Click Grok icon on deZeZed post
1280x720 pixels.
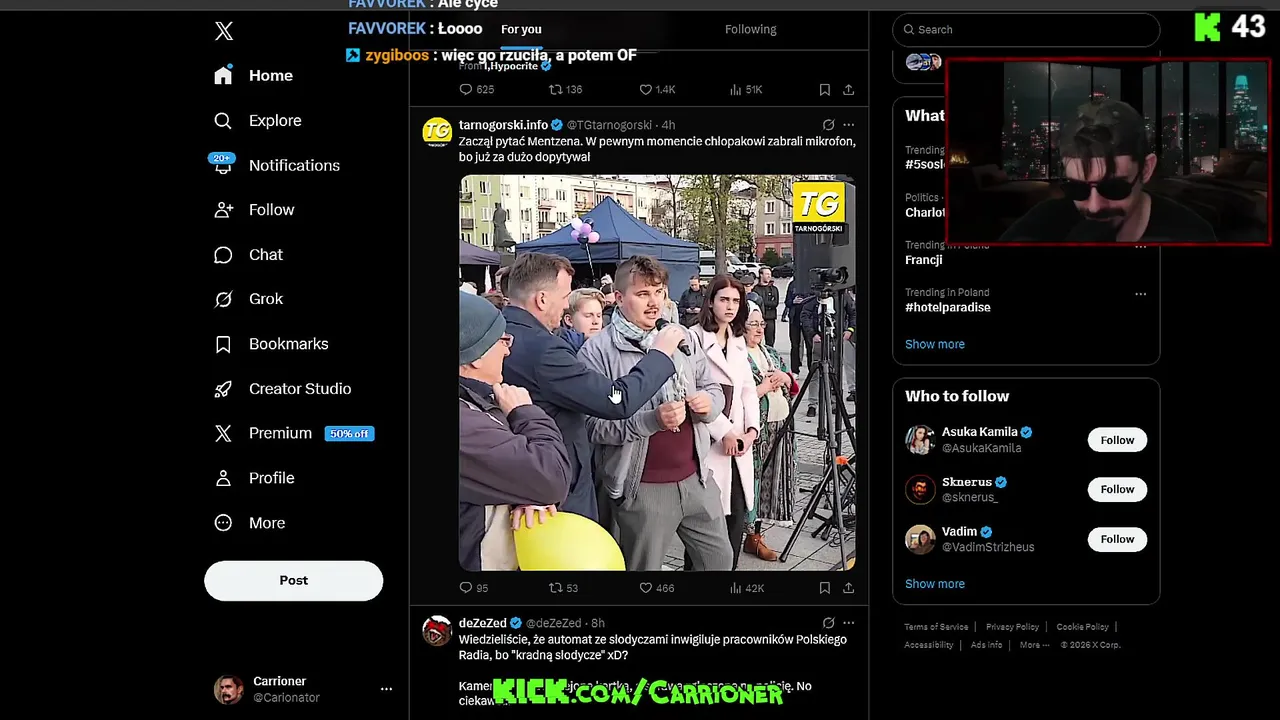[828, 623]
